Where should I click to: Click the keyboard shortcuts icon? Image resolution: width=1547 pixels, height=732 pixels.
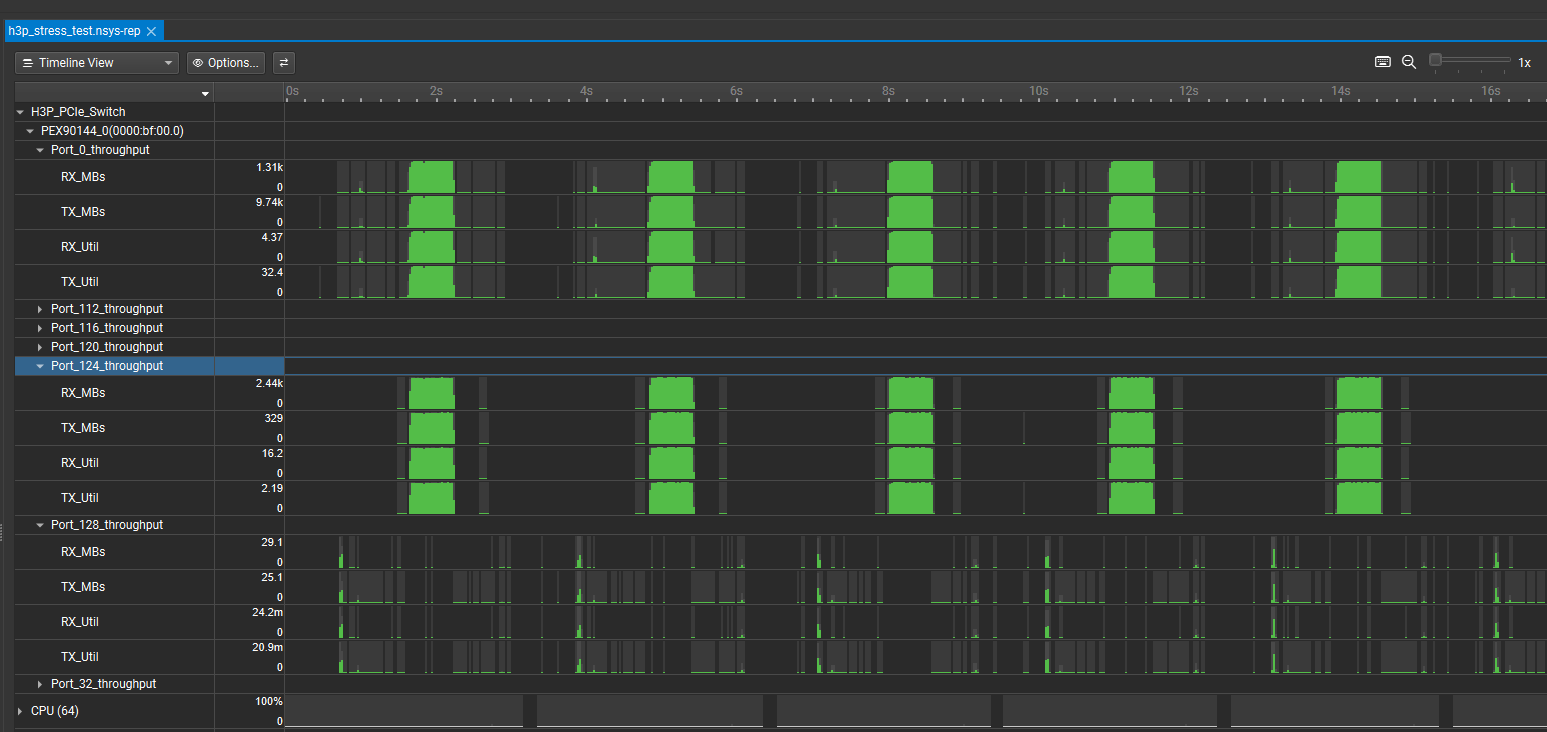(1383, 62)
